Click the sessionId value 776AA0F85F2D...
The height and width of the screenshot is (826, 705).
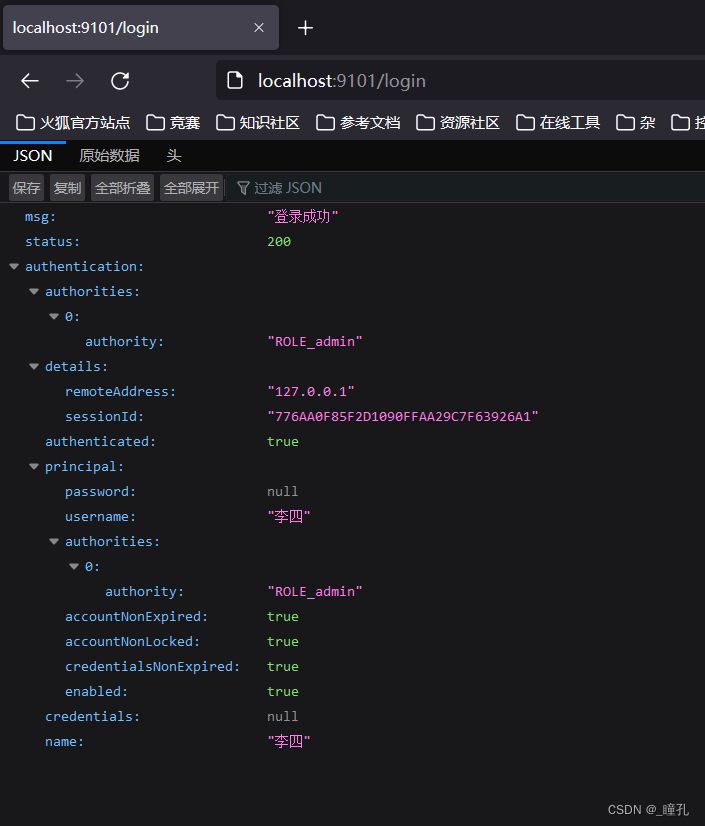[x=403, y=417]
